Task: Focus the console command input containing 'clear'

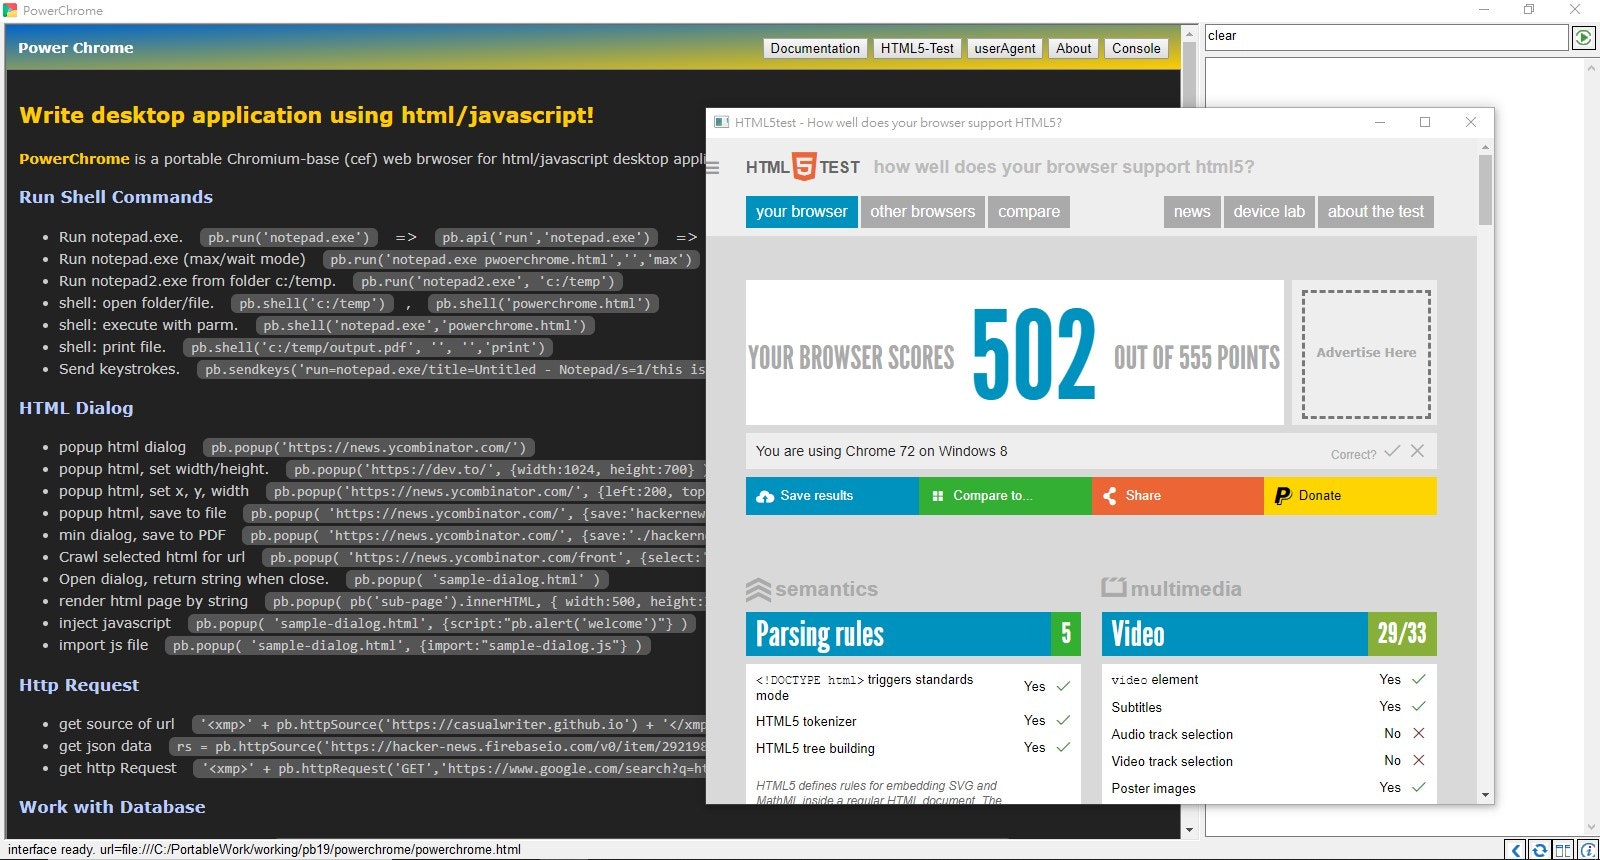Action: 1386,36
